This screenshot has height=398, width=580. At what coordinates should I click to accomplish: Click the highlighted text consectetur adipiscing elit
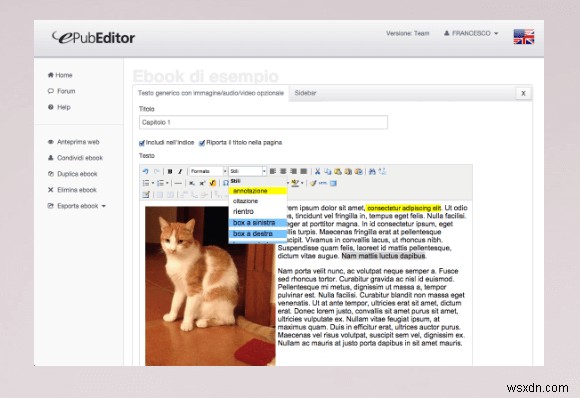(x=404, y=208)
